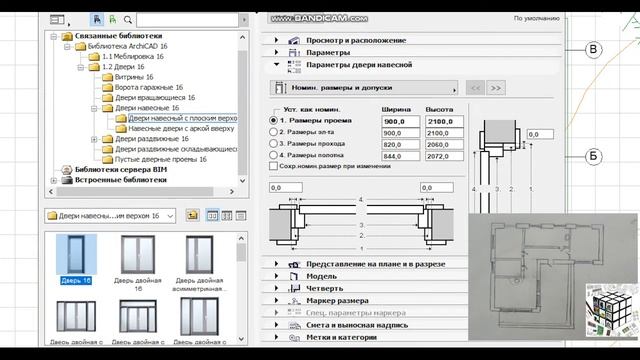The width and height of the screenshot is (640, 360).
Task: Collapse the Двери навесные 16 node
Action: [94, 108]
